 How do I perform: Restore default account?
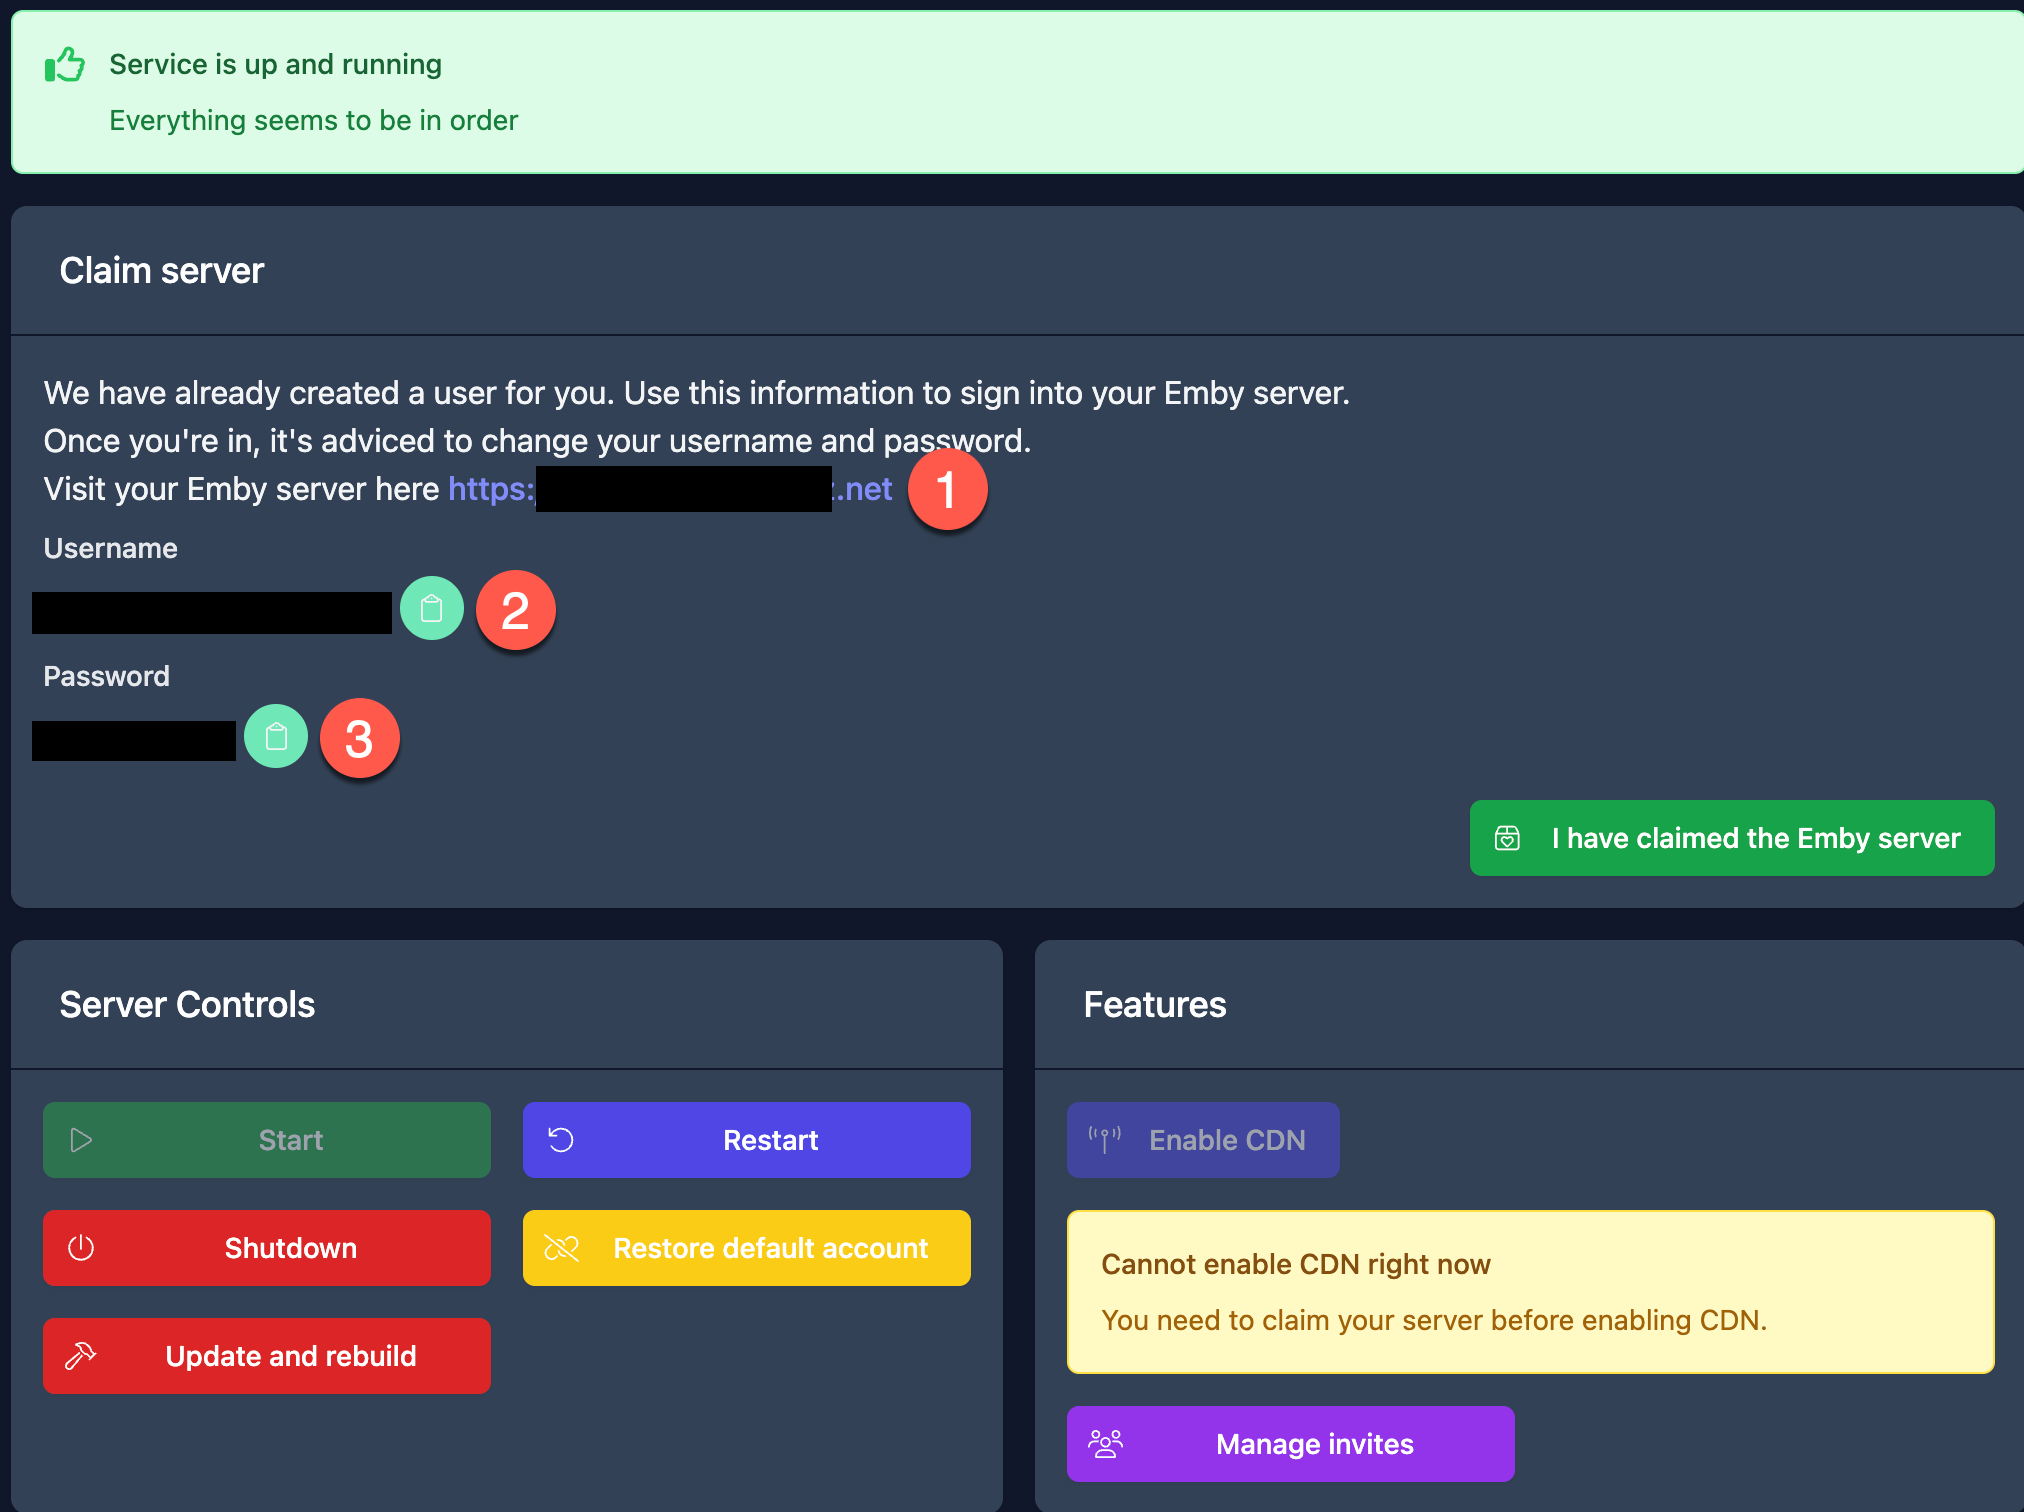pos(747,1248)
